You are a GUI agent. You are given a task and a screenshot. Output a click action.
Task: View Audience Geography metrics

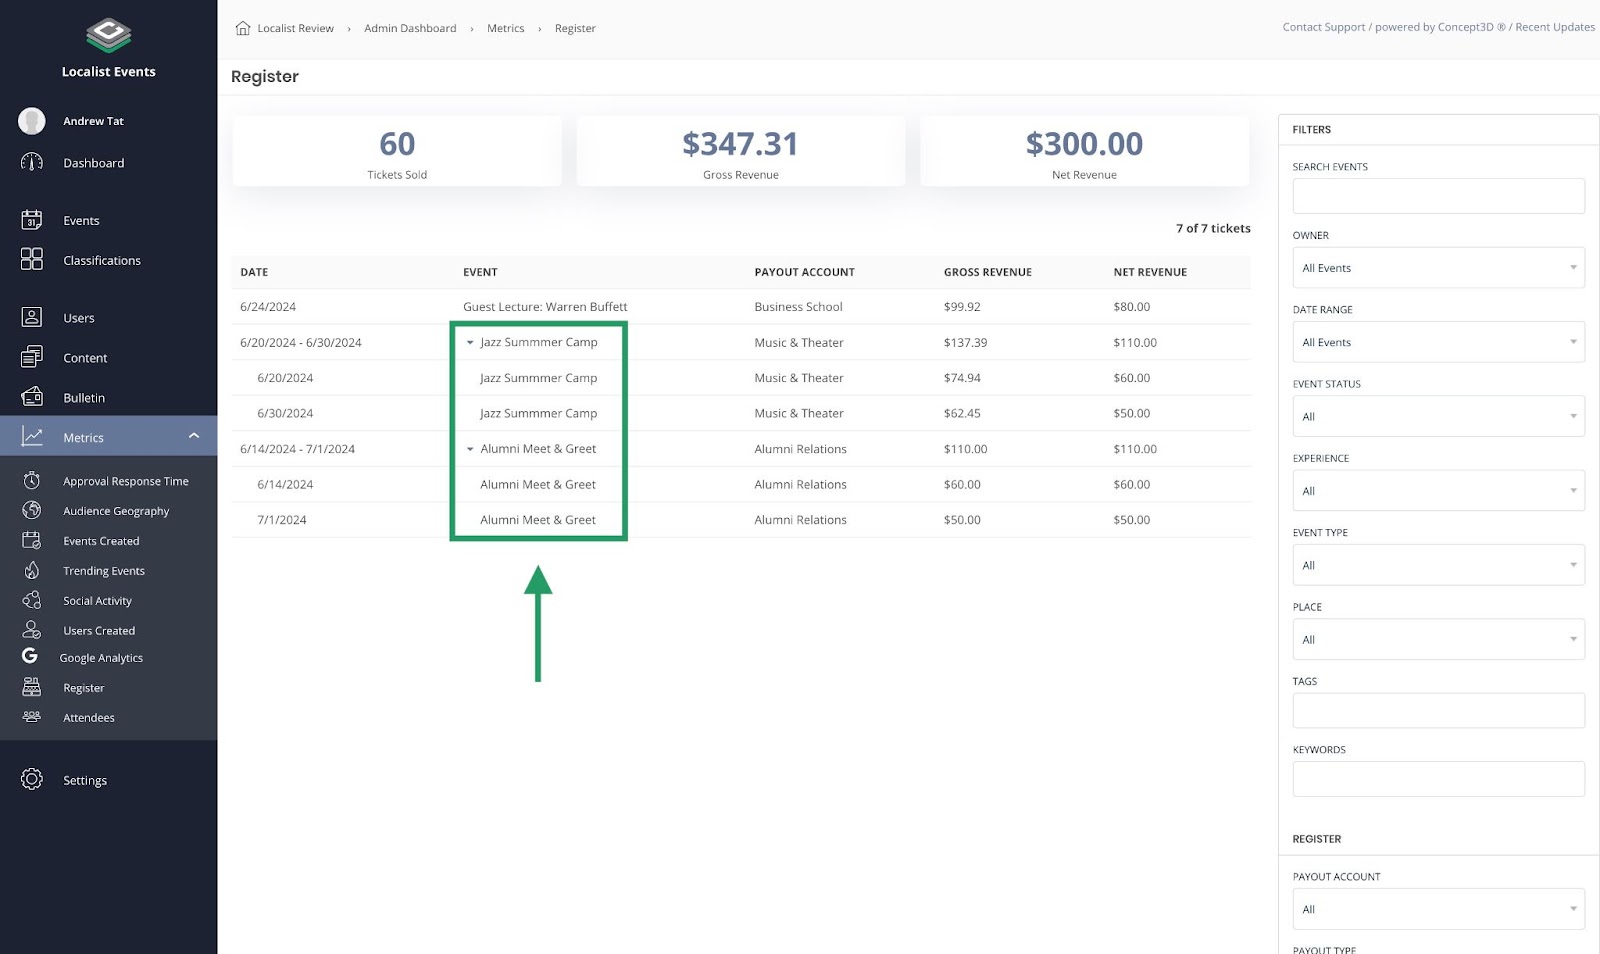(116, 510)
